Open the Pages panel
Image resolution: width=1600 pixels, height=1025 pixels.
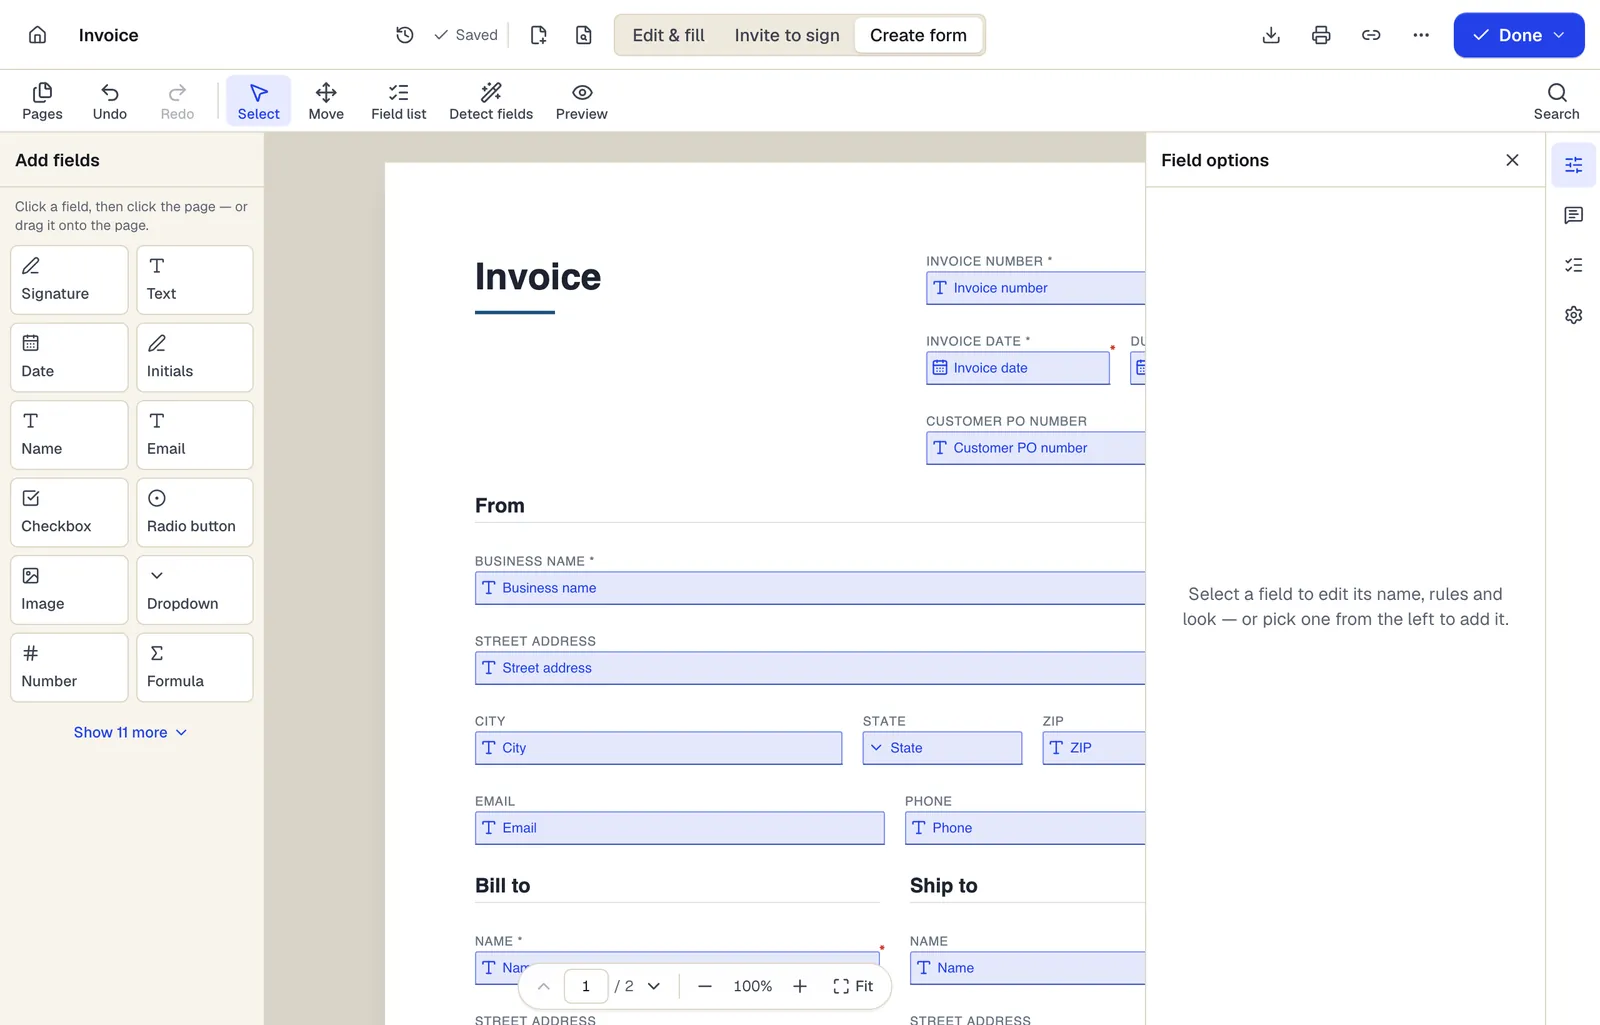[42, 101]
